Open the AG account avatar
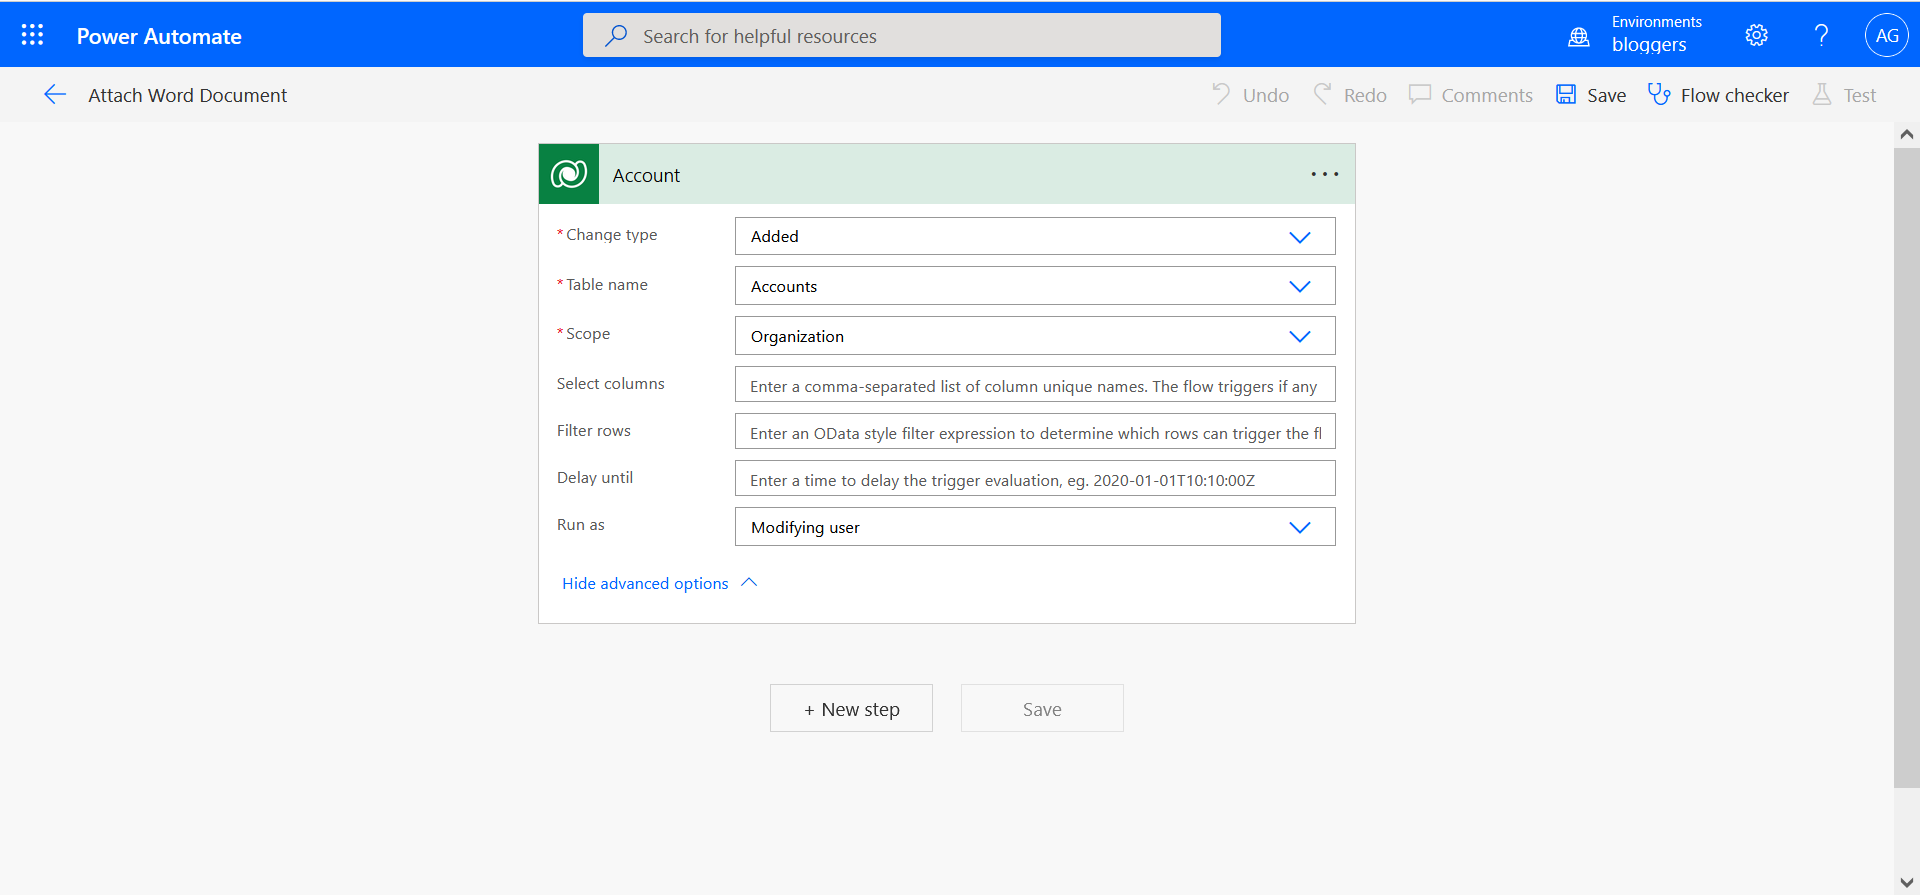Viewport: 1920px width, 895px height. 1887,36
